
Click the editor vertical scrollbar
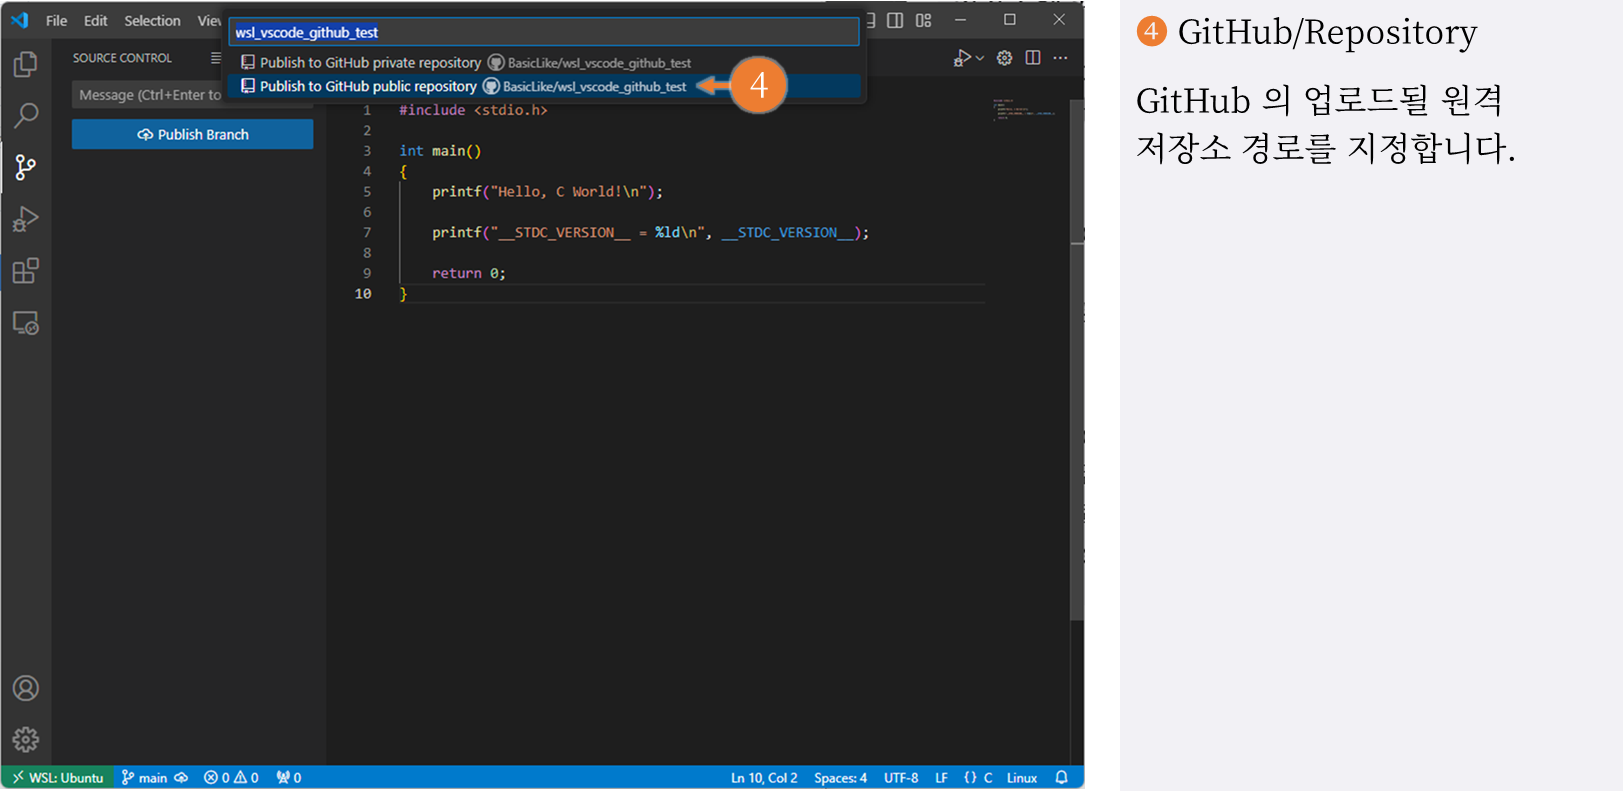tap(1077, 360)
